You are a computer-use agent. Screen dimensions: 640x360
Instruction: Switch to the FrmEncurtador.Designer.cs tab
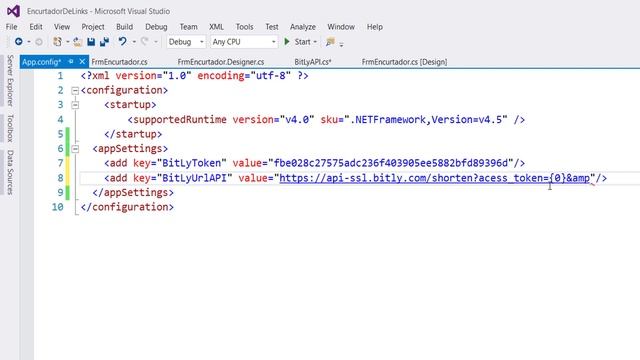point(221,62)
